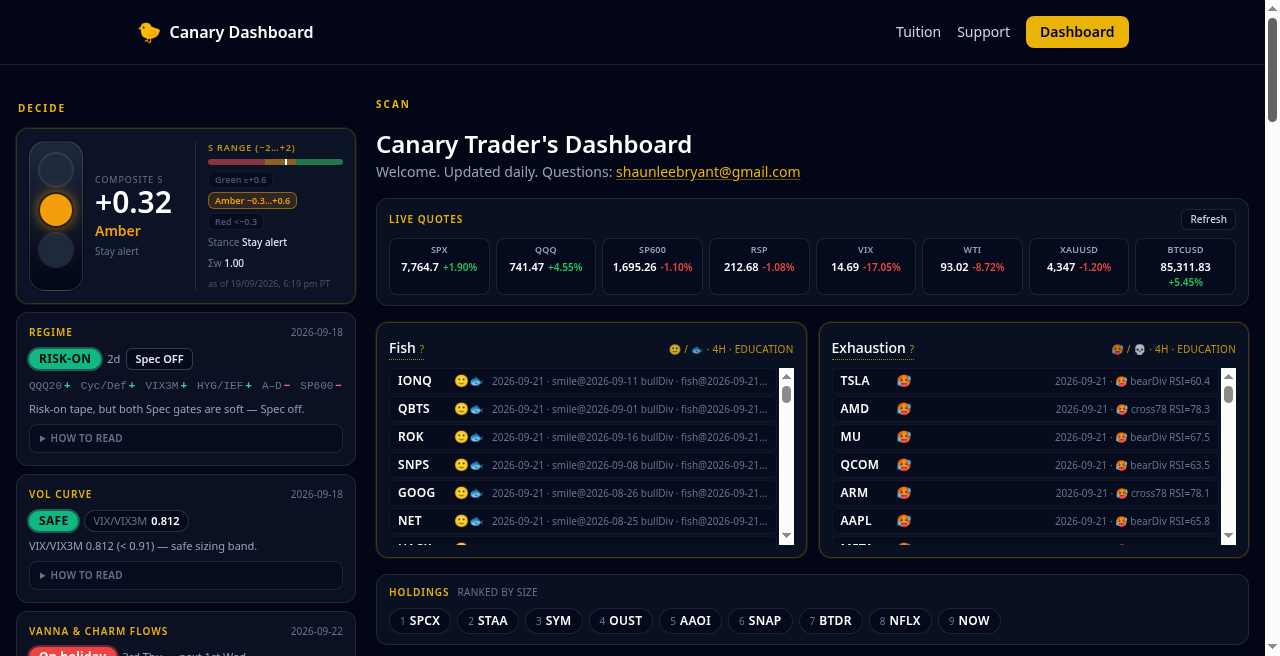Click QBTS row smile-fish emoji
1280x656 pixels.
pyautogui.click(x=469, y=409)
